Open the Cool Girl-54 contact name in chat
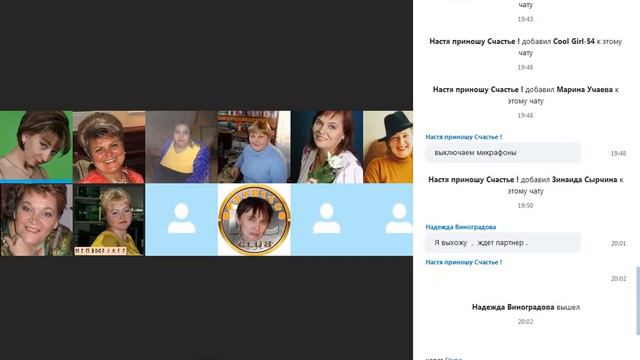 point(573,41)
